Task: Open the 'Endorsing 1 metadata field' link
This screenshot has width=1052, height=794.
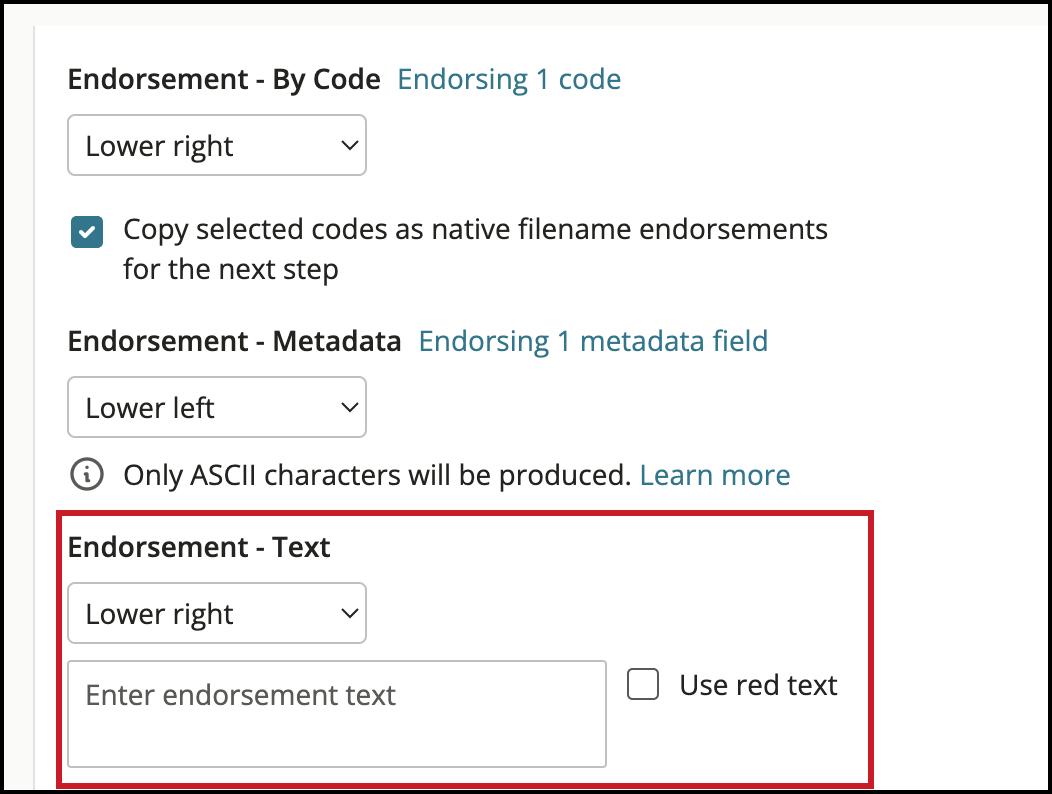Action: point(593,341)
